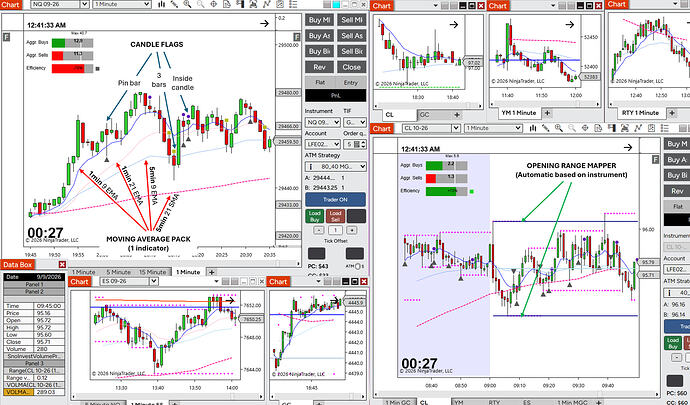Switch to the 15 Minute tab
The width and height of the screenshot is (690, 405).
(x=153, y=272)
